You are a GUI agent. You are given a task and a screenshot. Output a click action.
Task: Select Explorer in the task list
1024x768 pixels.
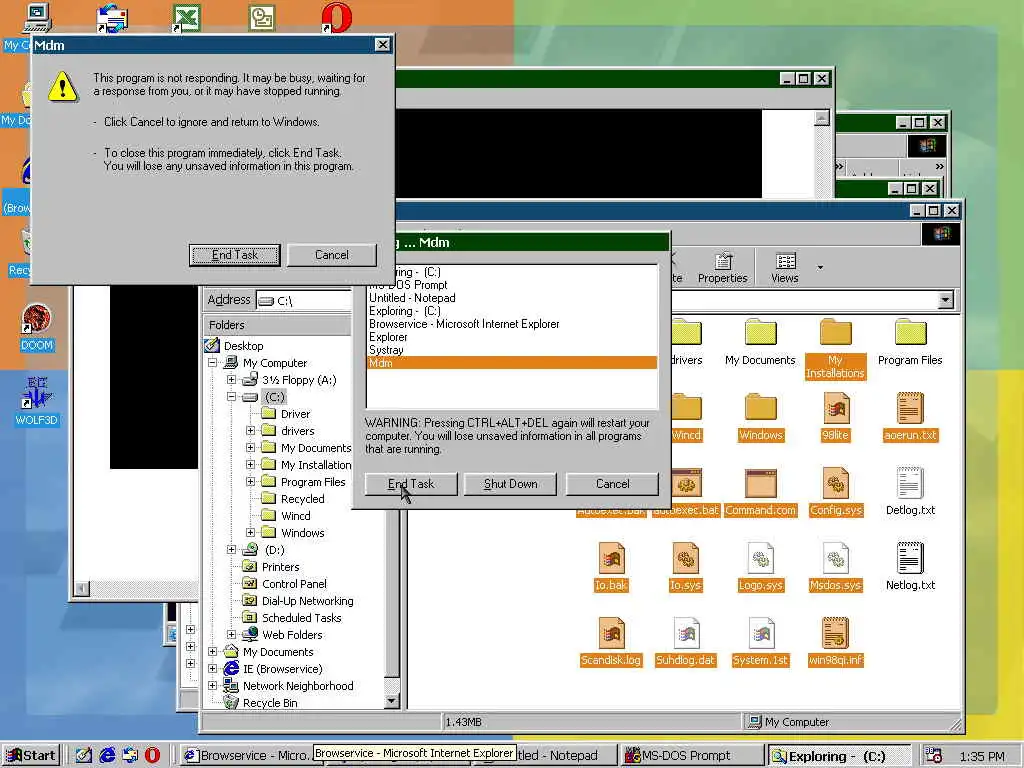tap(388, 337)
